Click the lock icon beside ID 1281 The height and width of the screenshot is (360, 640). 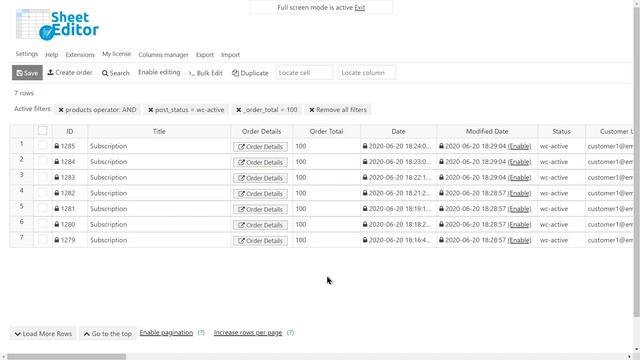57,209
